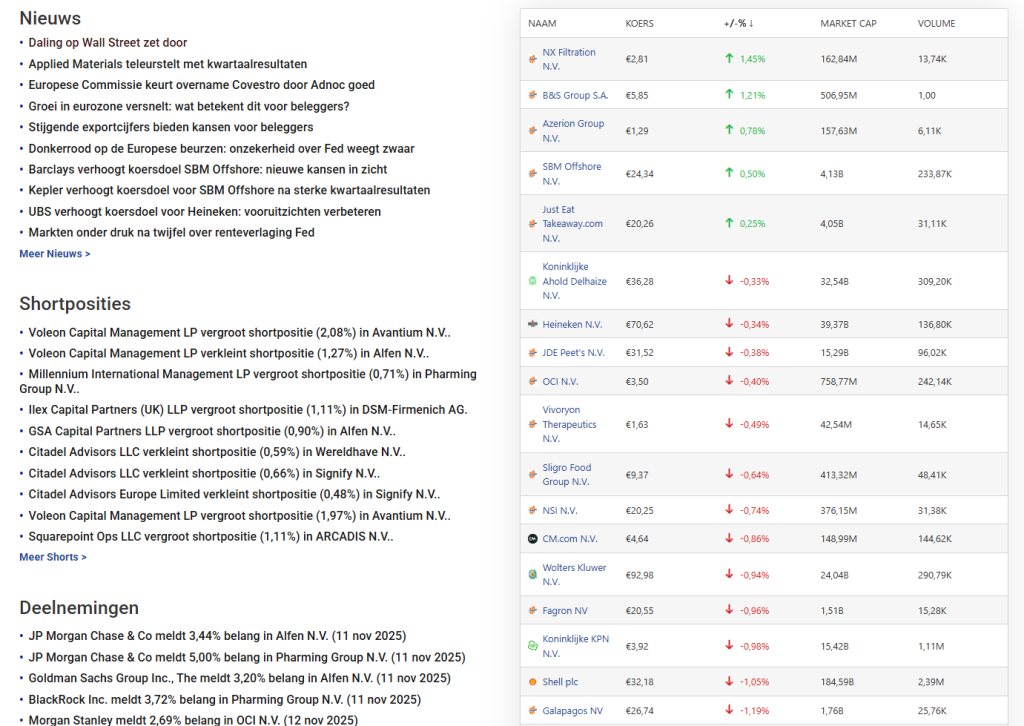Open BlackRock belang in Pharming Group entry
This screenshot has height=726, width=1024.
click(224, 700)
